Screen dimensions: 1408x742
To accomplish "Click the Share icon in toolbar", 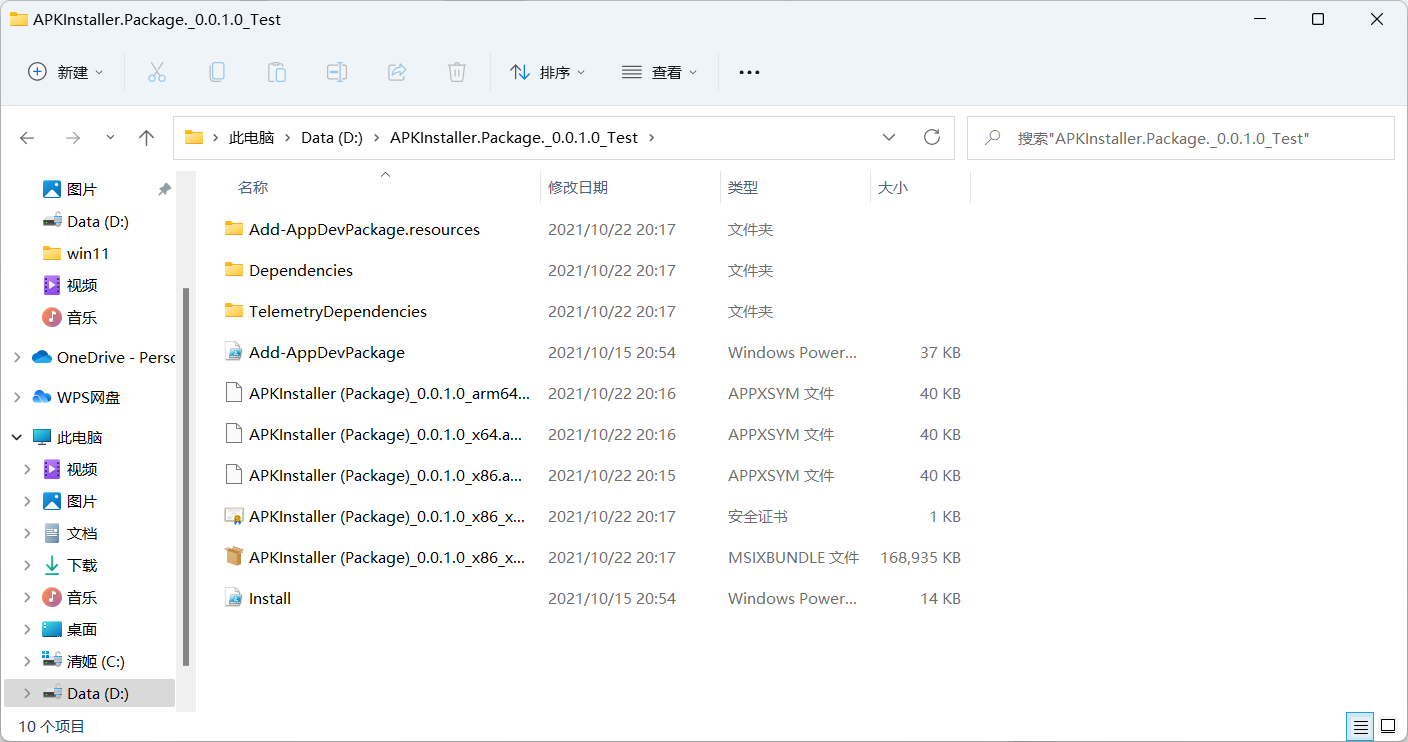I will 397,72.
